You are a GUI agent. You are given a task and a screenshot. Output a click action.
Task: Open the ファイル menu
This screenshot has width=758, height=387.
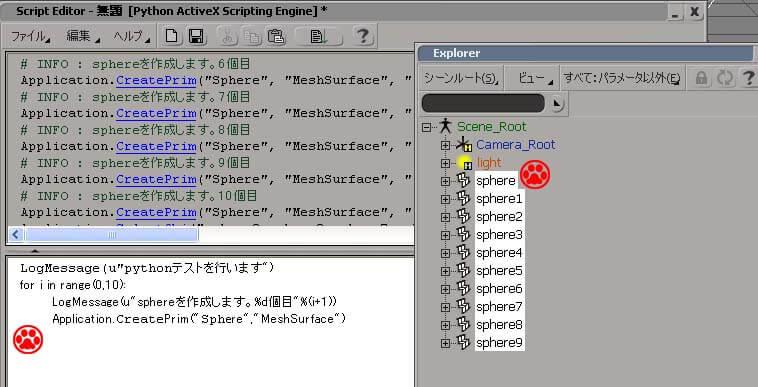point(30,36)
